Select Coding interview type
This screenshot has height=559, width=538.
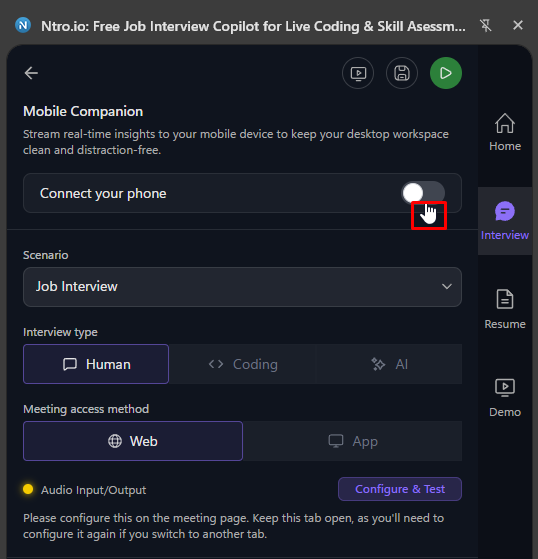pyautogui.click(x=243, y=364)
